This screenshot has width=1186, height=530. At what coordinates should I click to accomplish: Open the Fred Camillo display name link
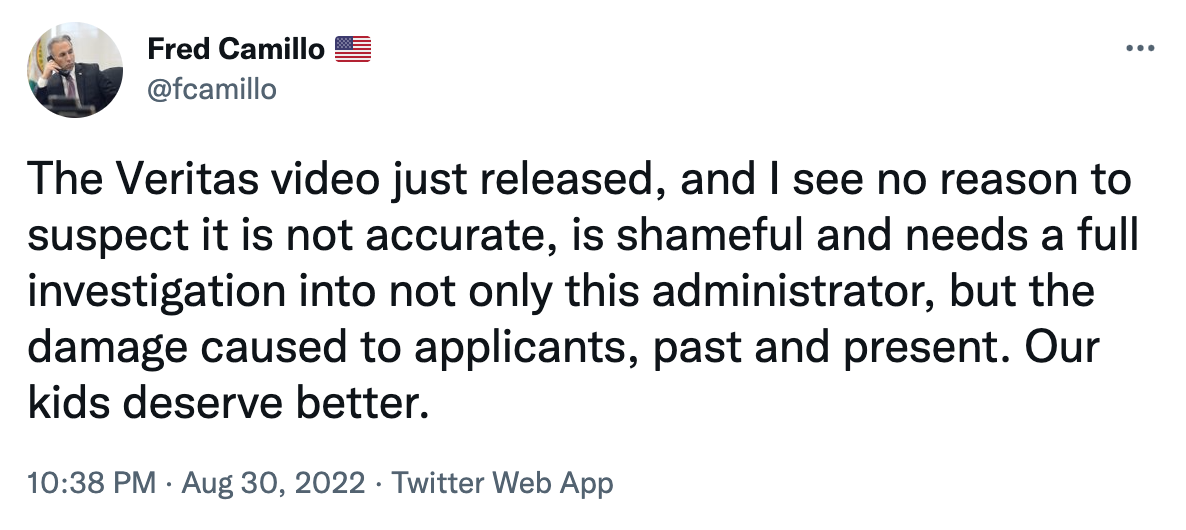(x=235, y=48)
